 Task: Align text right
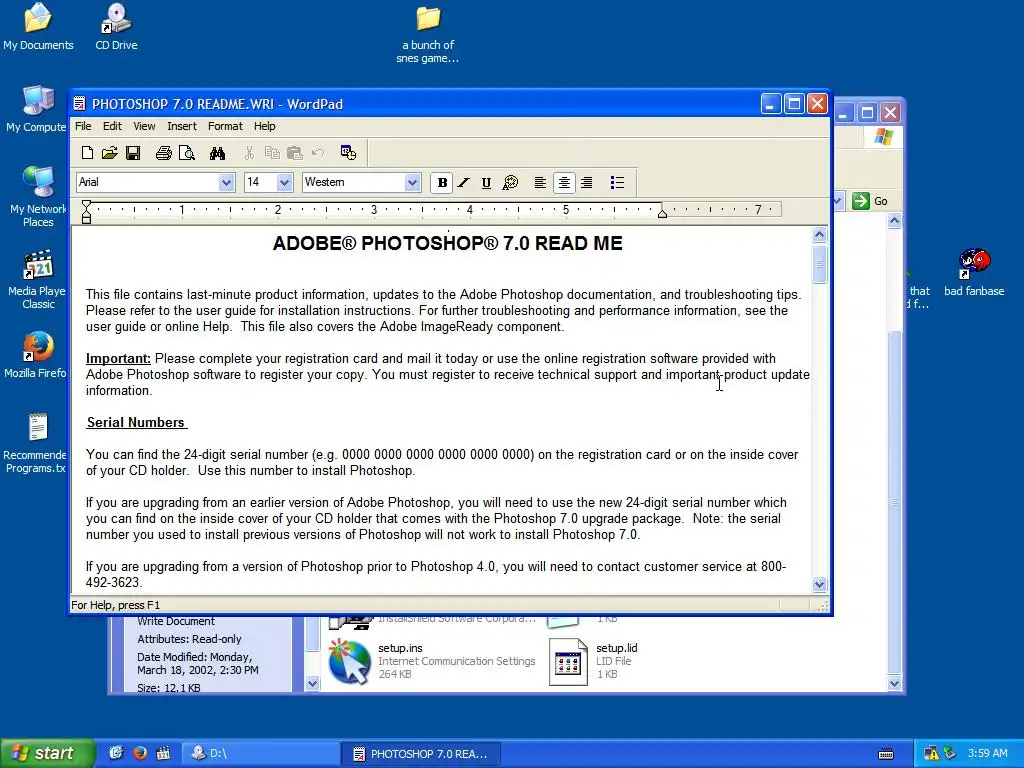point(586,182)
